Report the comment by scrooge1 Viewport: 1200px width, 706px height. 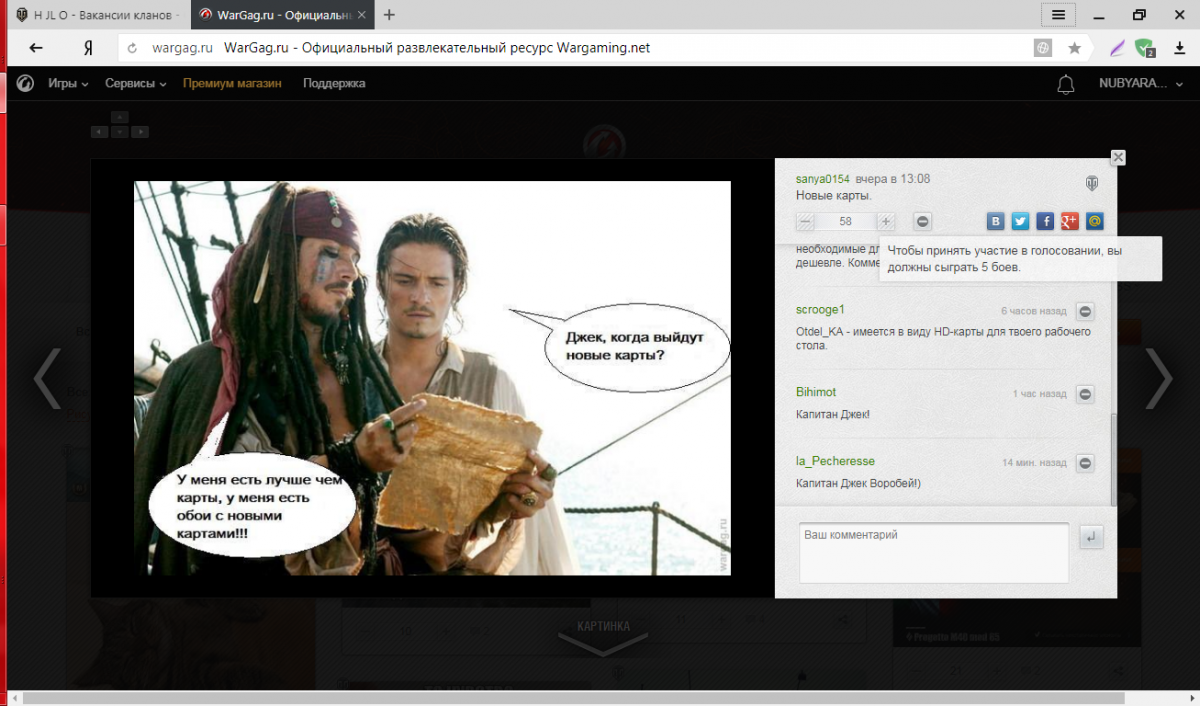1085,311
